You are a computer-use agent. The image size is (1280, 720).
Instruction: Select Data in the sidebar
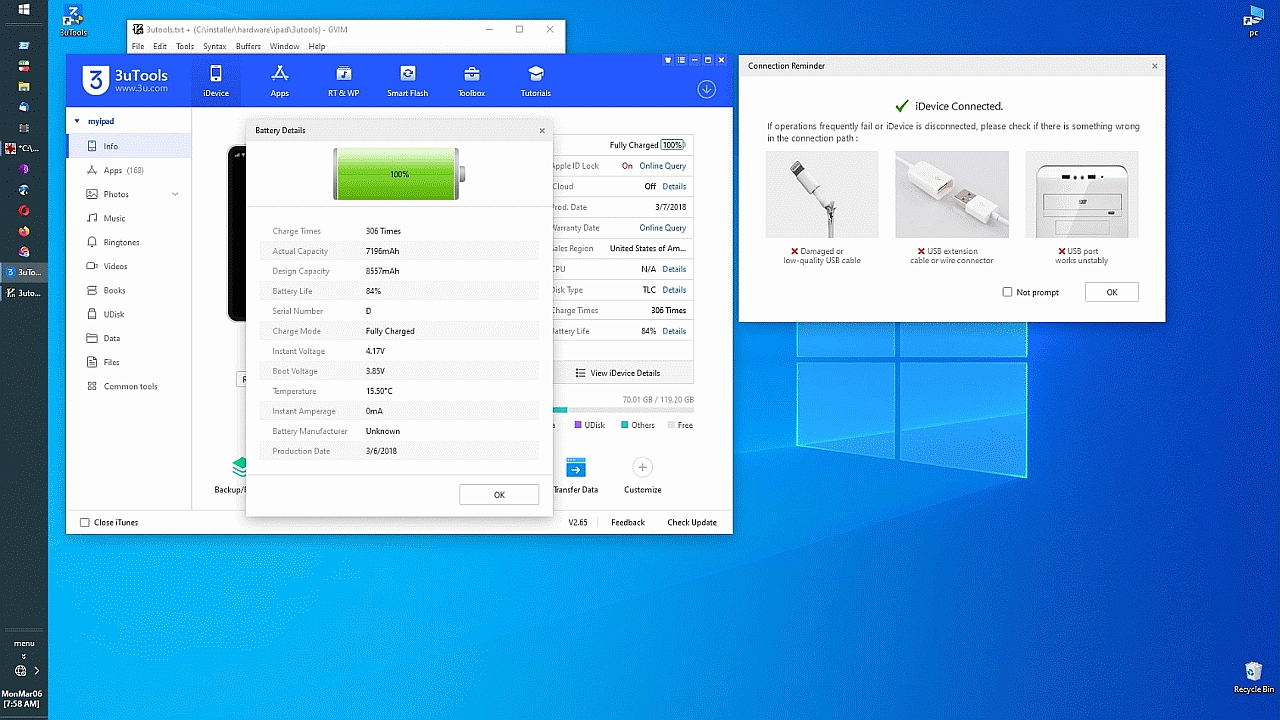tap(128, 338)
